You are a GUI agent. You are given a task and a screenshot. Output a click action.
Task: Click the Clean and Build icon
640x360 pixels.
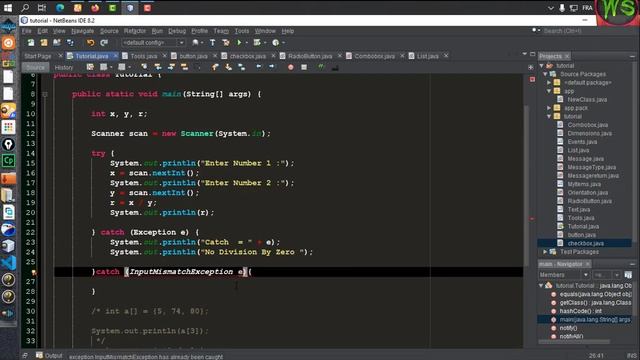226,42
